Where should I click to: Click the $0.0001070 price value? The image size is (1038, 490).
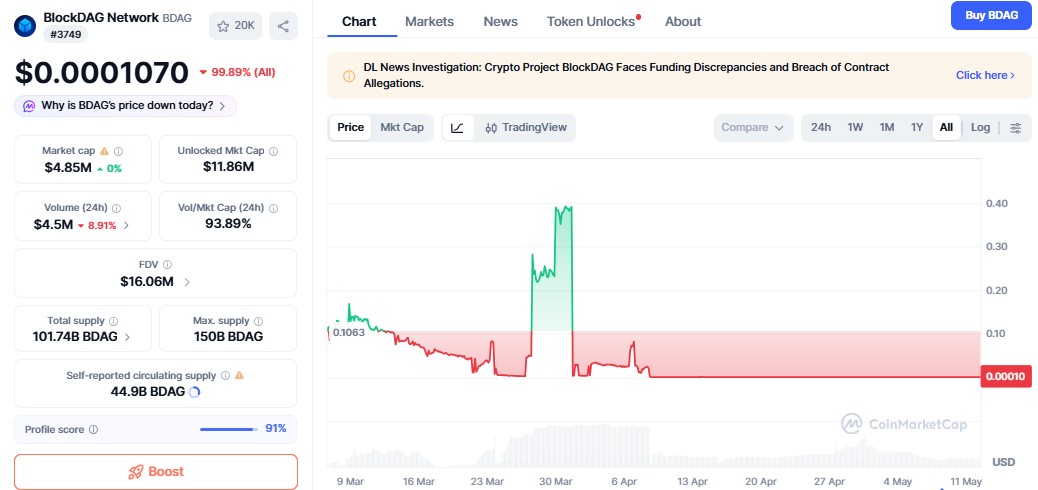pos(102,72)
